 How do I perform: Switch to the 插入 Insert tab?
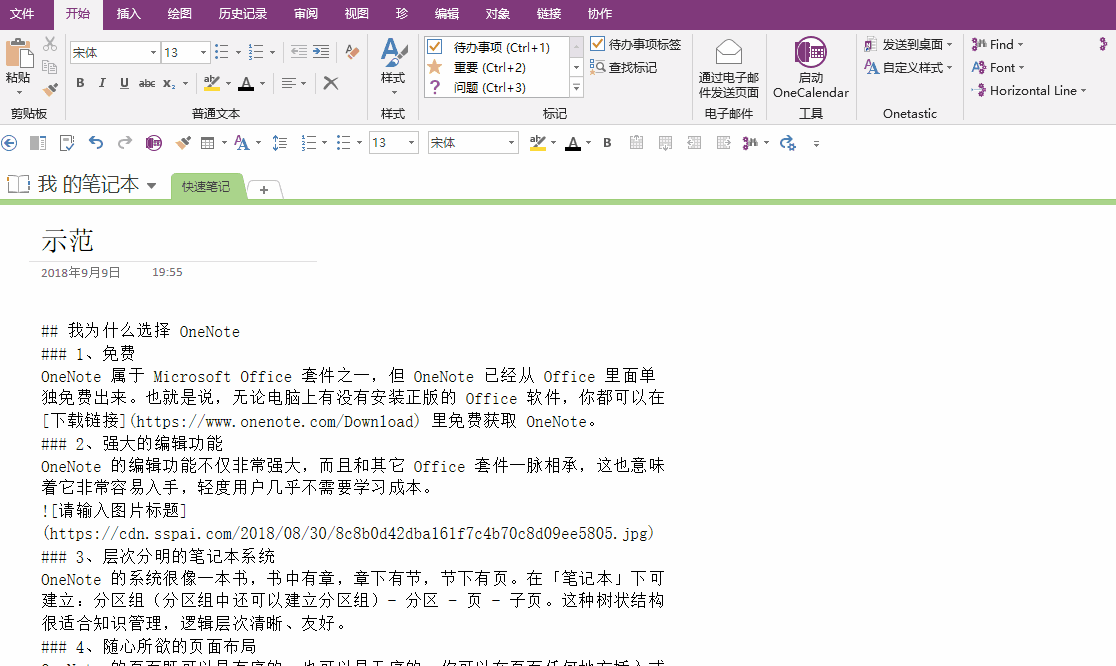(129, 14)
